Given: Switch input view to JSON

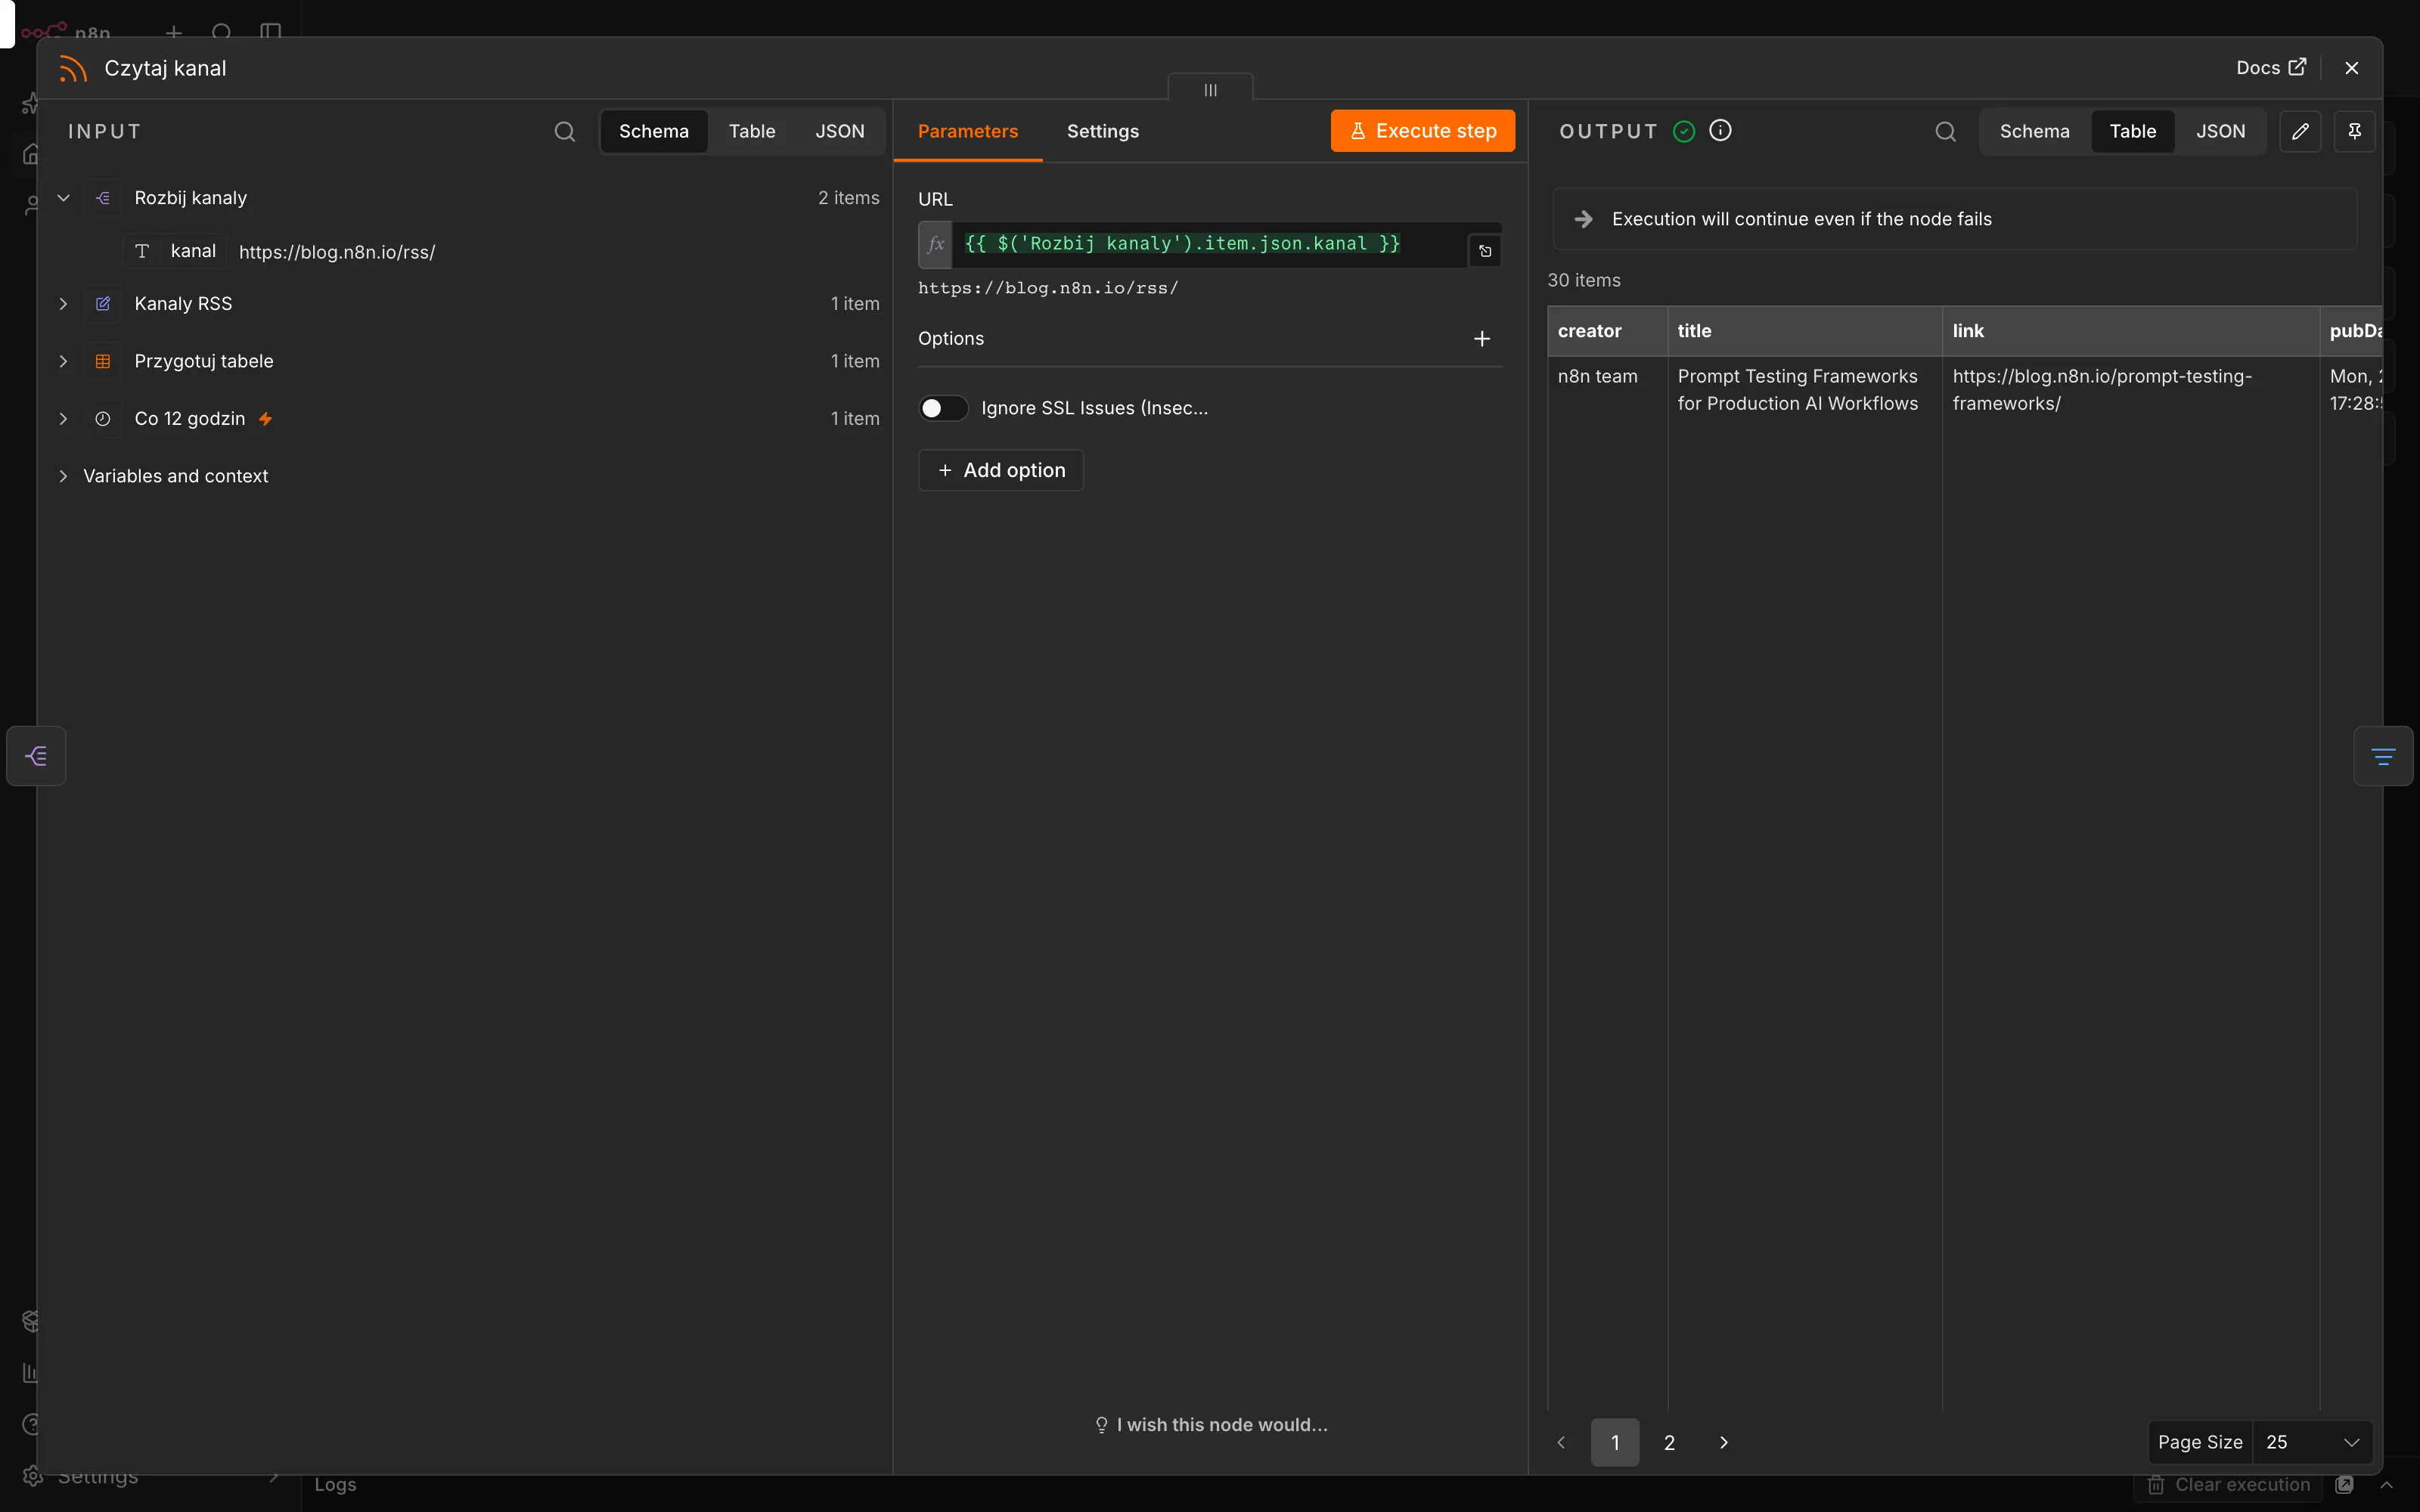Looking at the screenshot, I should (x=839, y=131).
